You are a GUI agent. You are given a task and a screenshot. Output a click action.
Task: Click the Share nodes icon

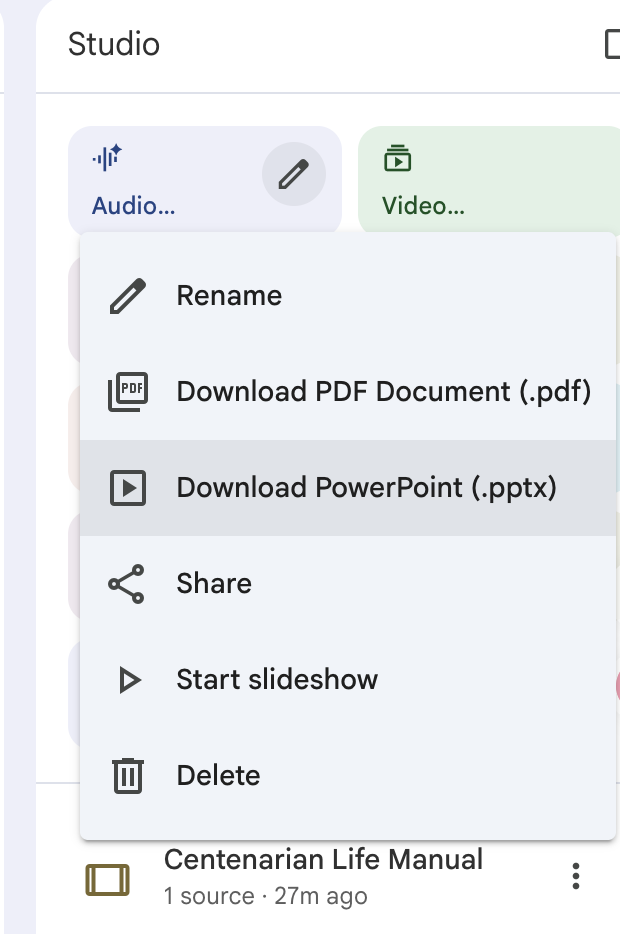click(127, 584)
